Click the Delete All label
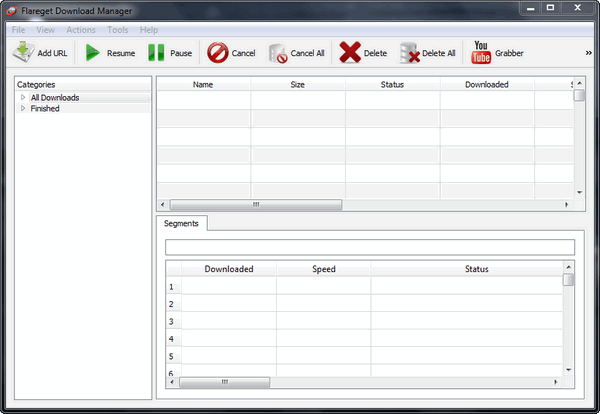Screen dimensions: 600x414 [x=439, y=53]
